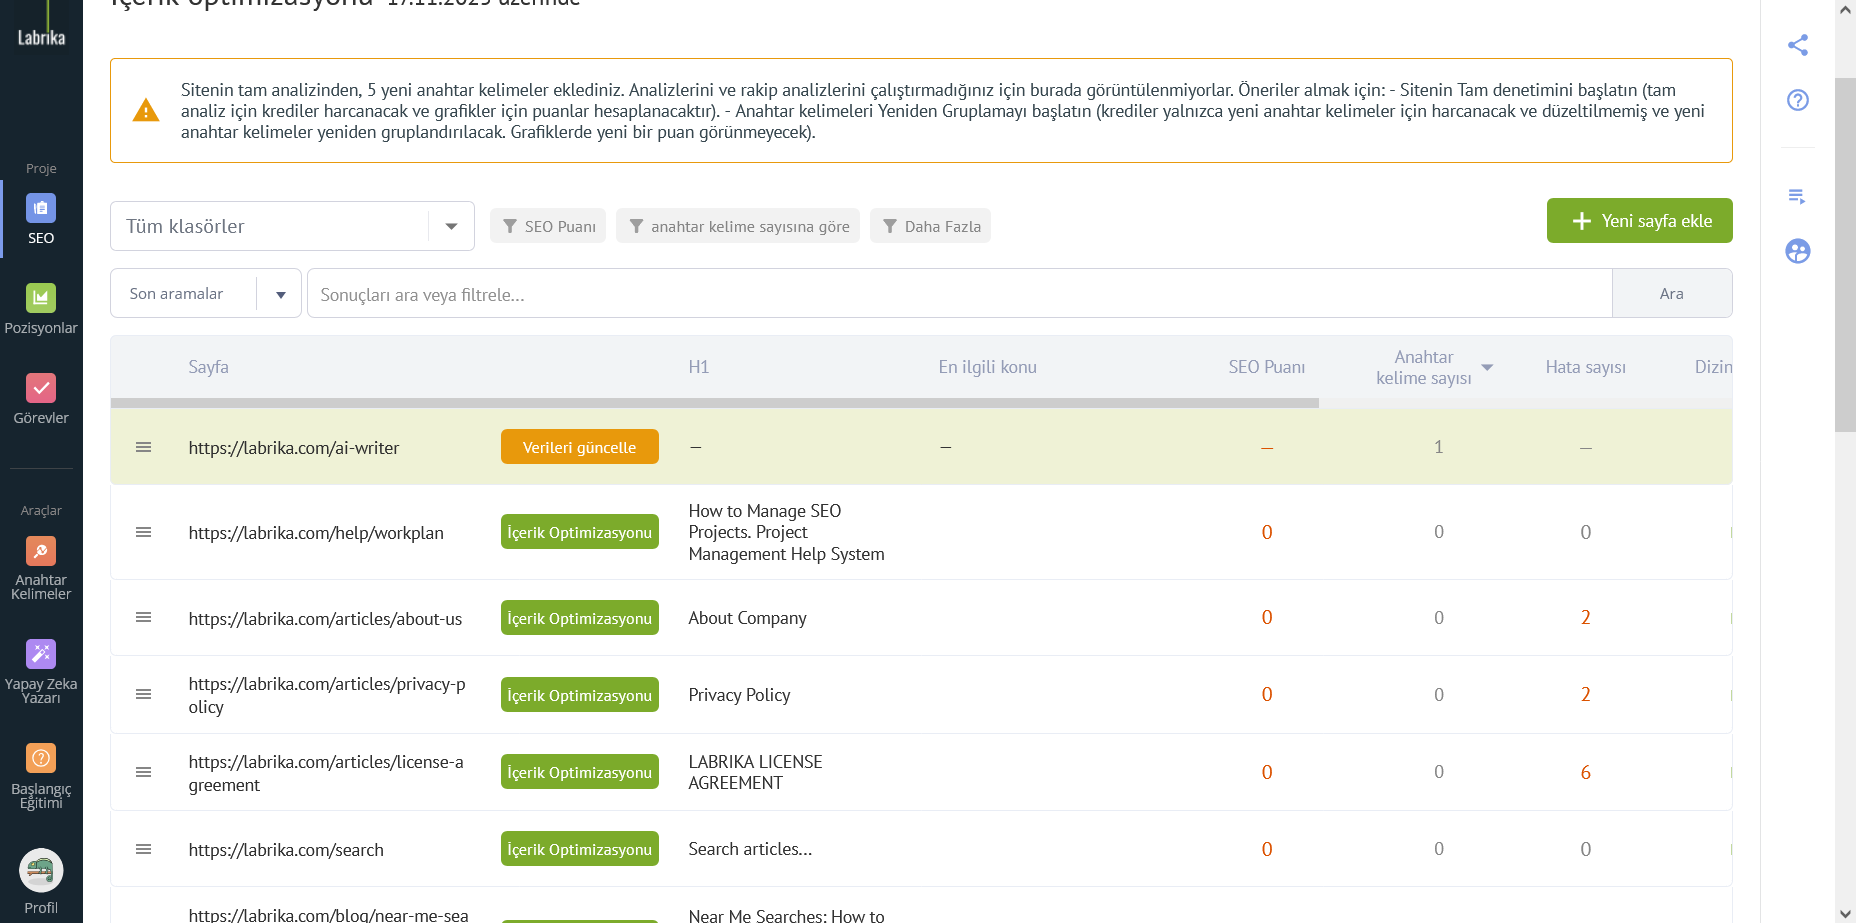Open the Son aramalar dropdown
Image resolution: width=1856 pixels, height=923 pixels.
coord(280,294)
